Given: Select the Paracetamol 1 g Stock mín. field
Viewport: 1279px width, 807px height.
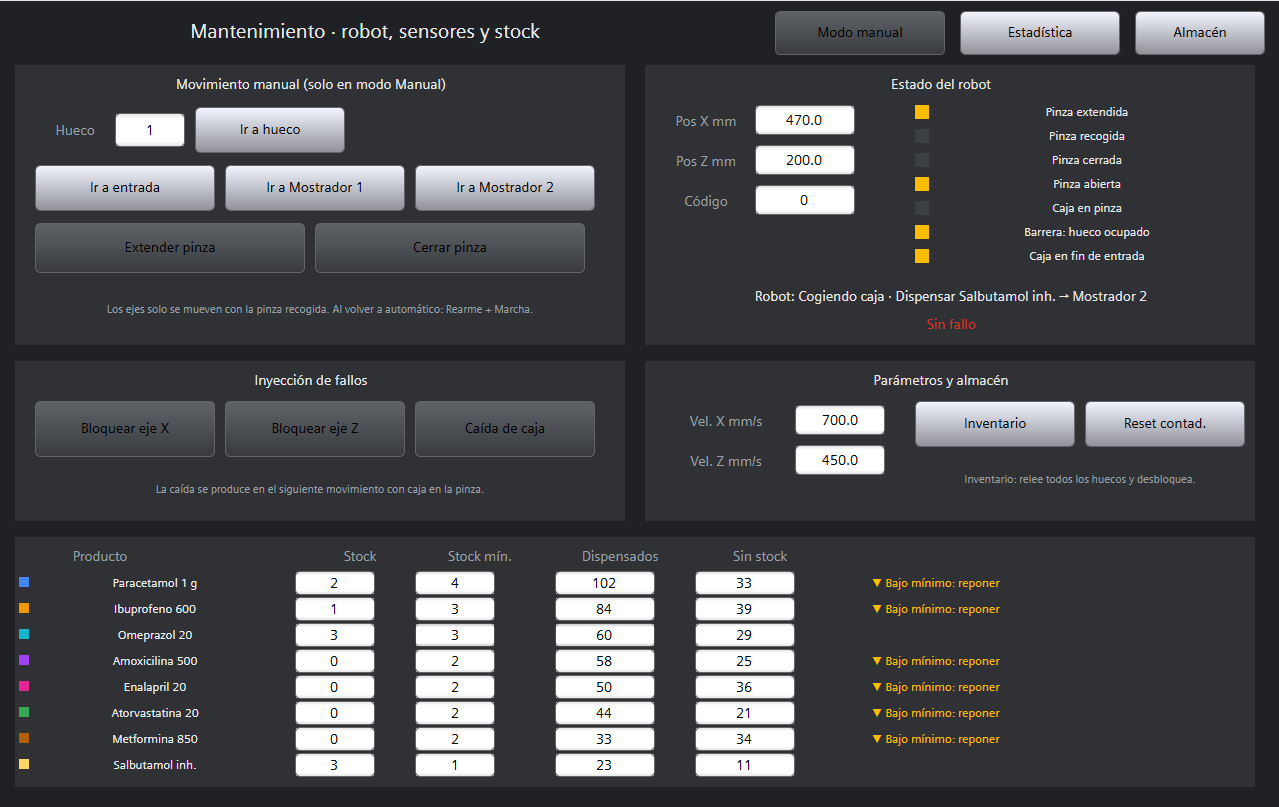Looking at the screenshot, I should 455,583.
